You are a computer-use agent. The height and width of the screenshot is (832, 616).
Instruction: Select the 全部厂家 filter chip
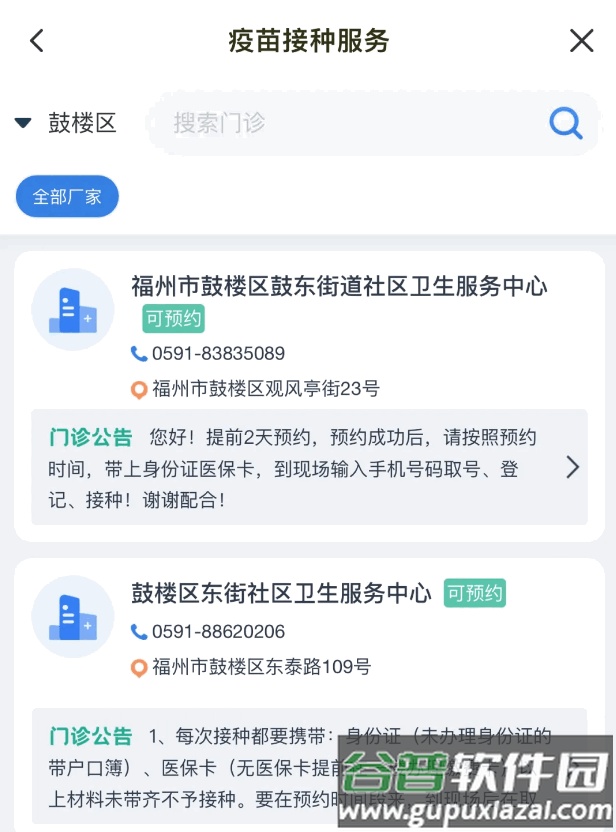[67, 196]
